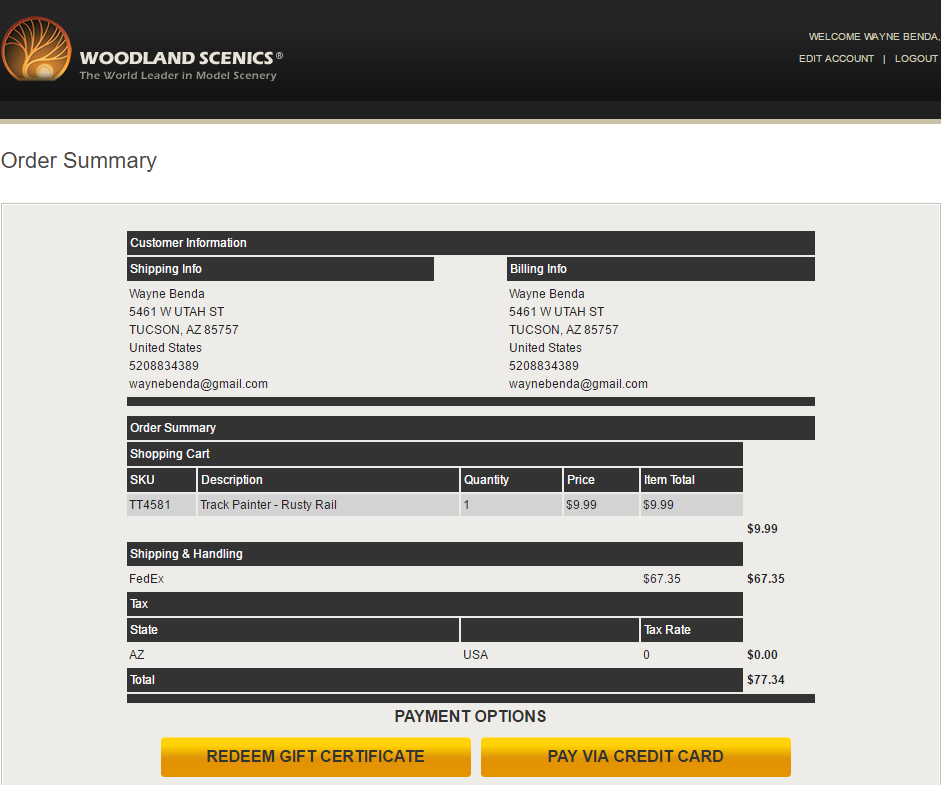The image size is (941, 785).
Task: Select the SKU value TT4581
Action: tap(149, 505)
